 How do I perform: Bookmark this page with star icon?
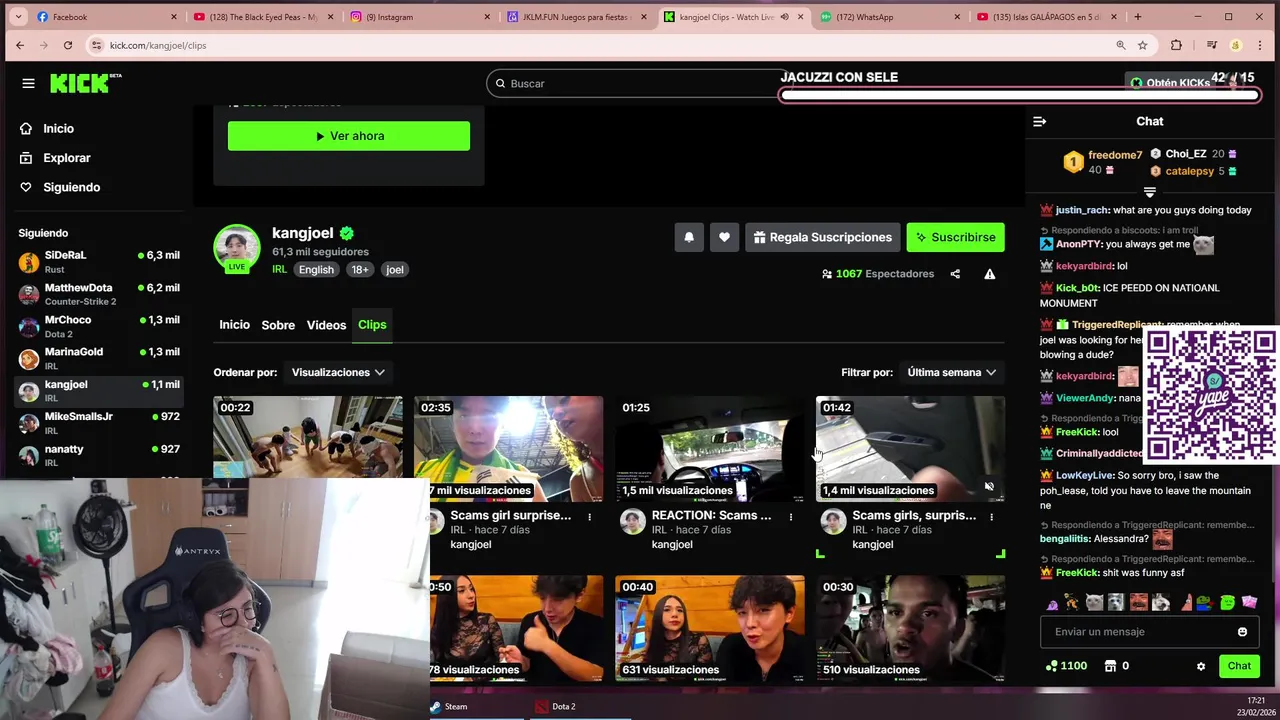[x=1142, y=45]
